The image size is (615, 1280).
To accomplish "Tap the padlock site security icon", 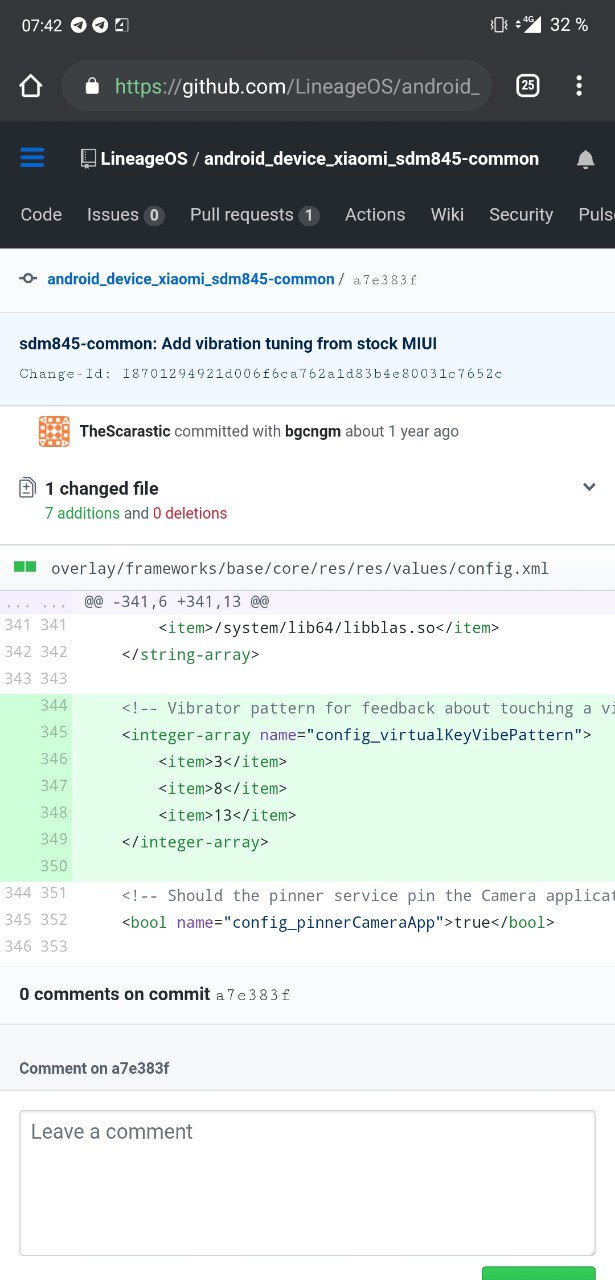I will [x=93, y=87].
